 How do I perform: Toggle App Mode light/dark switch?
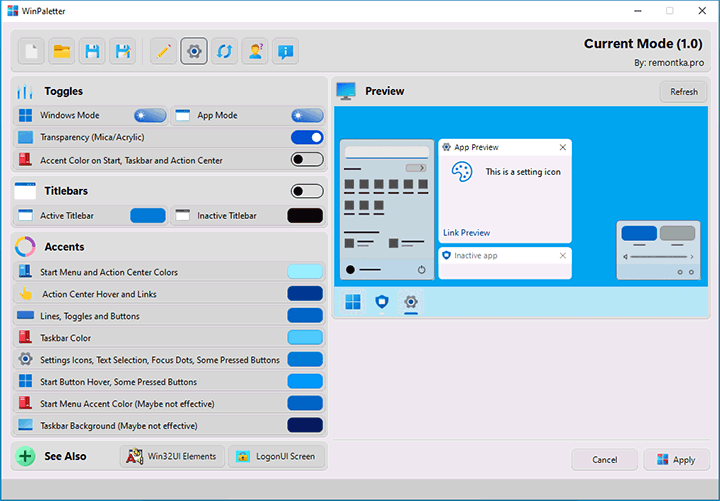click(x=307, y=115)
